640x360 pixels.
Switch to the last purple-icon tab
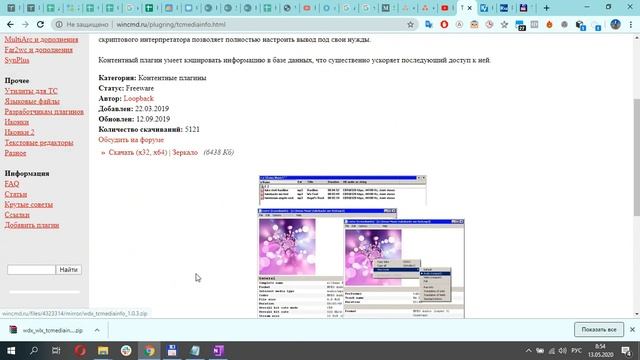tap(523, 8)
